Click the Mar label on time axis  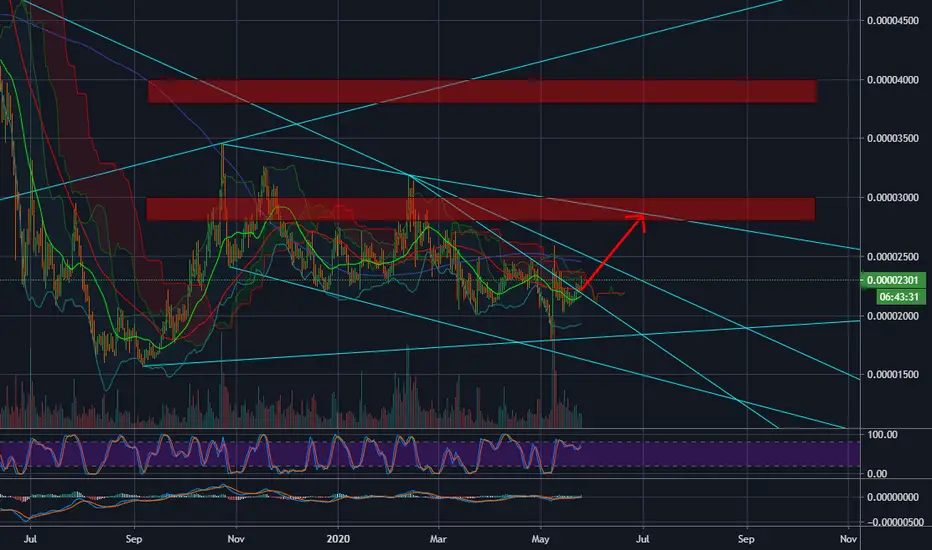[x=438, y=539]
